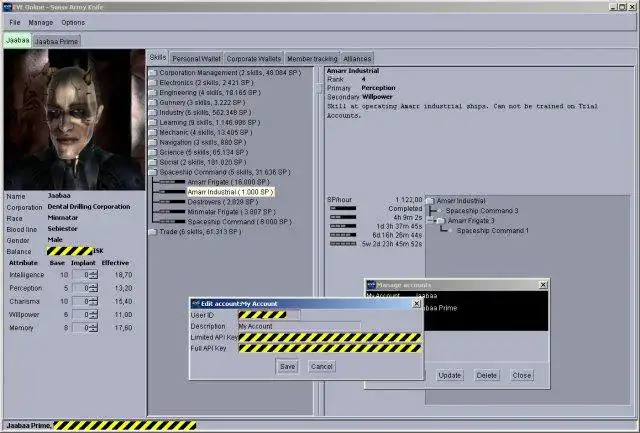Image resolution: width=640 pixels, height=433 pixels.
Task: Close the Edit account dialog
Action: coord(416,304)
